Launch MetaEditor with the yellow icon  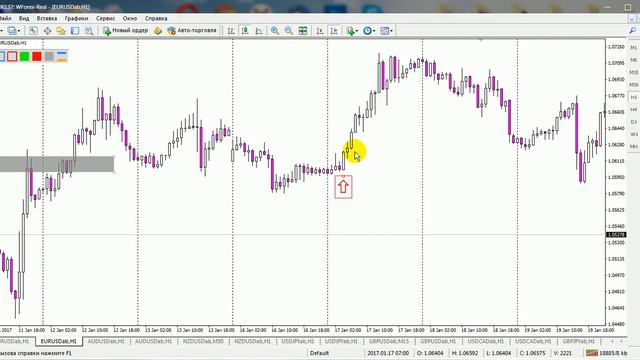(158, 31)
